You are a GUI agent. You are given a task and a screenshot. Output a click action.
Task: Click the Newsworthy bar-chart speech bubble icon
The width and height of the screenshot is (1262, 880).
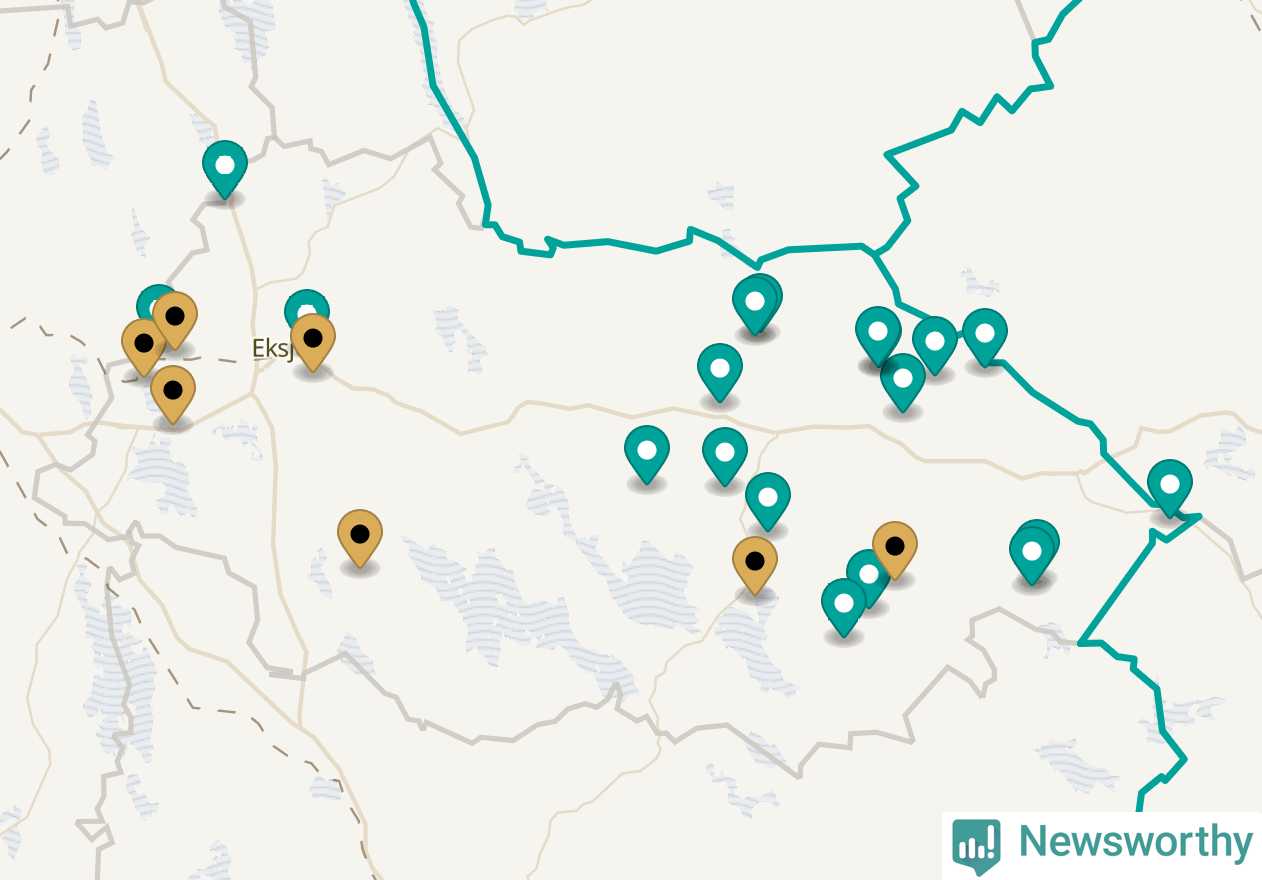pos(976,846)
